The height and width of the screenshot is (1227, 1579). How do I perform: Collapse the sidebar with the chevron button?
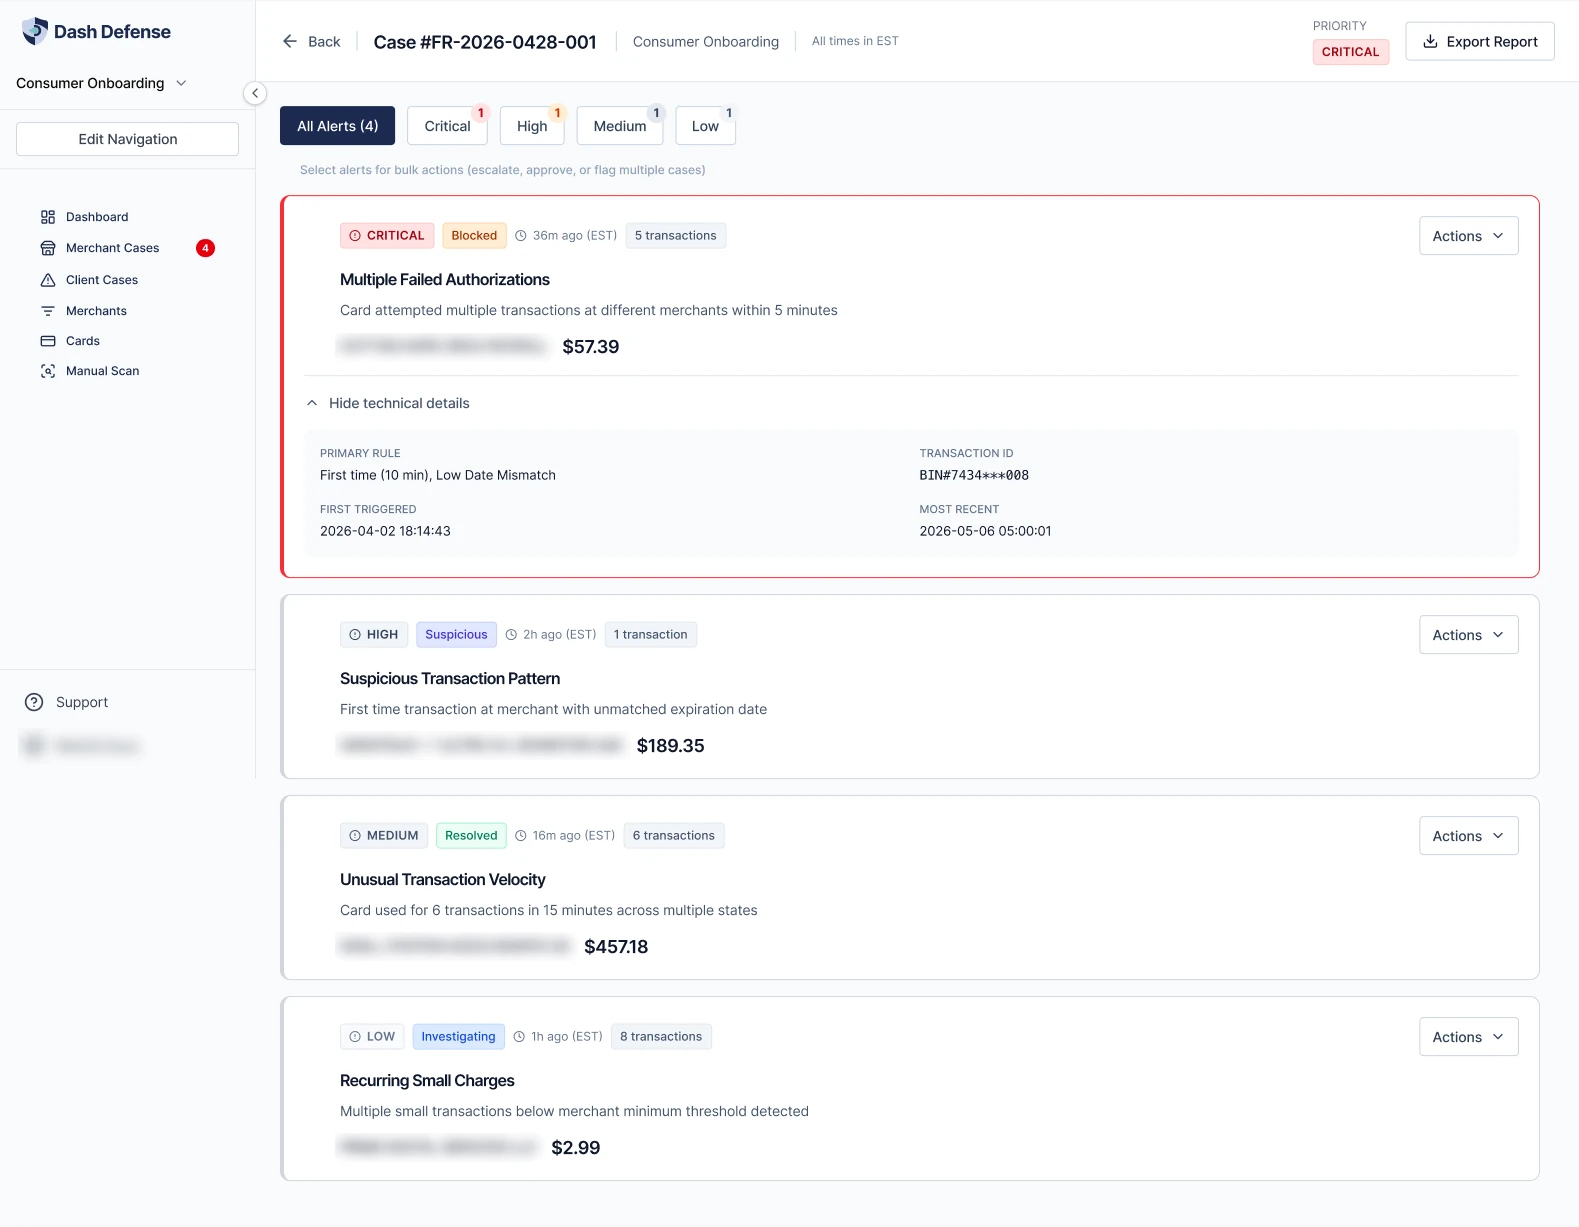pyautogui.click(x=255, y=93)
